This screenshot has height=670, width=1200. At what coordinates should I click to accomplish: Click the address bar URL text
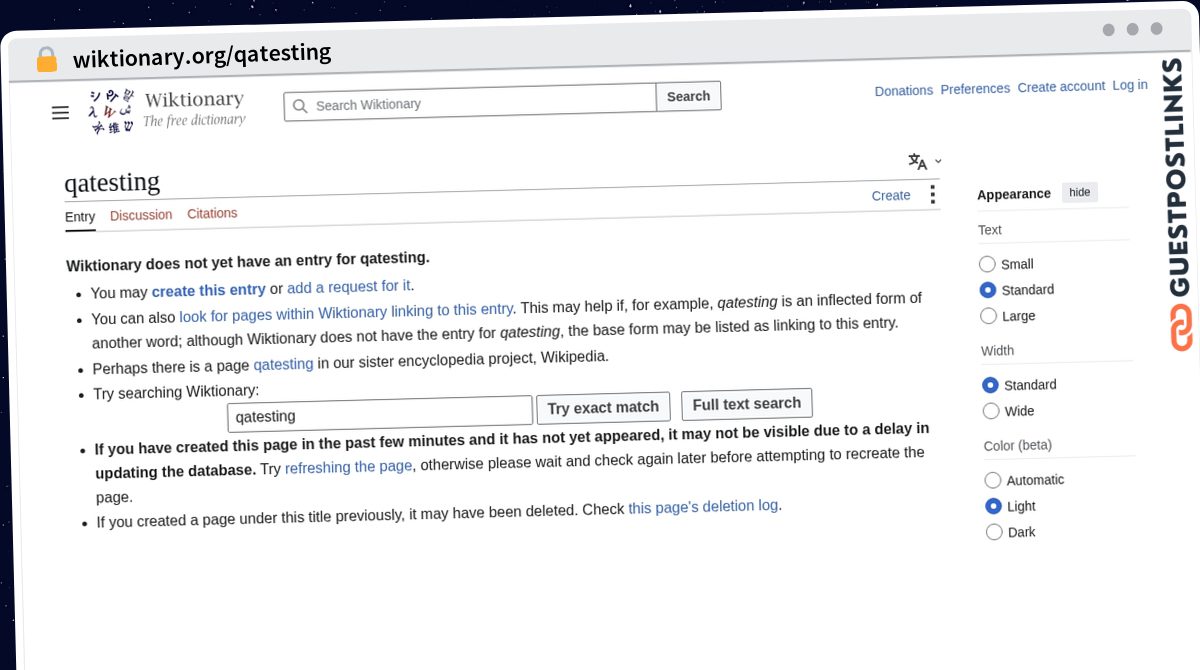202,55
